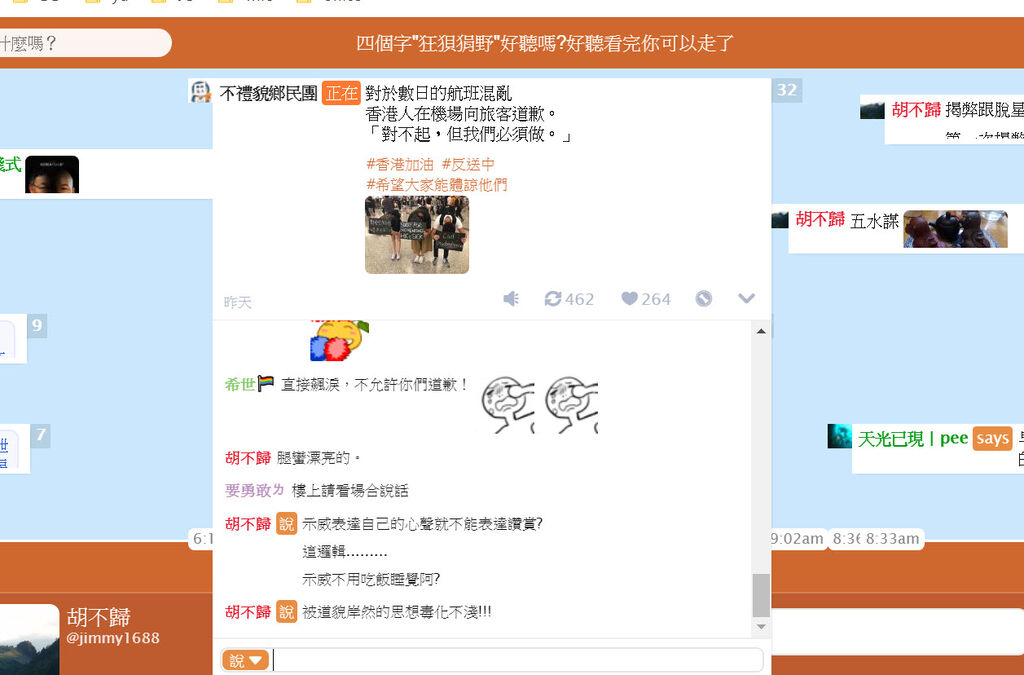Click the 7 response count badge

40,435
